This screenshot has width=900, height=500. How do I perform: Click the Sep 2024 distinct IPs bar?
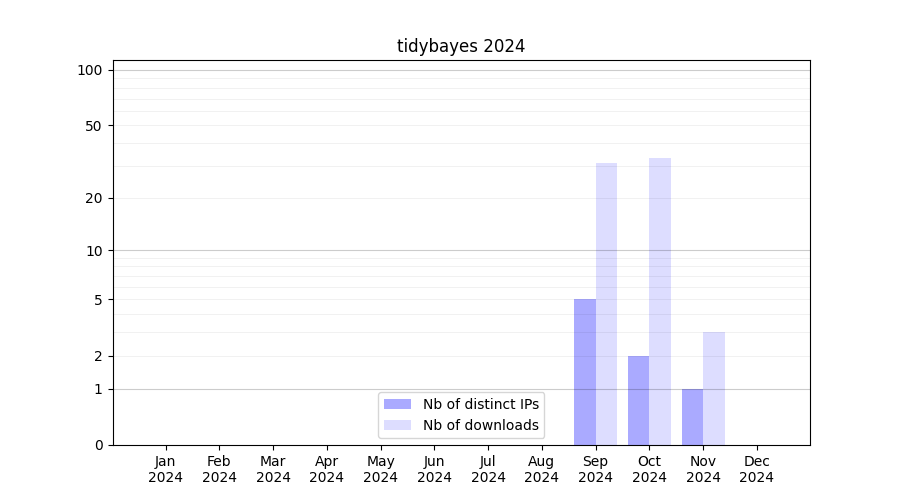[x=585, y=372]
